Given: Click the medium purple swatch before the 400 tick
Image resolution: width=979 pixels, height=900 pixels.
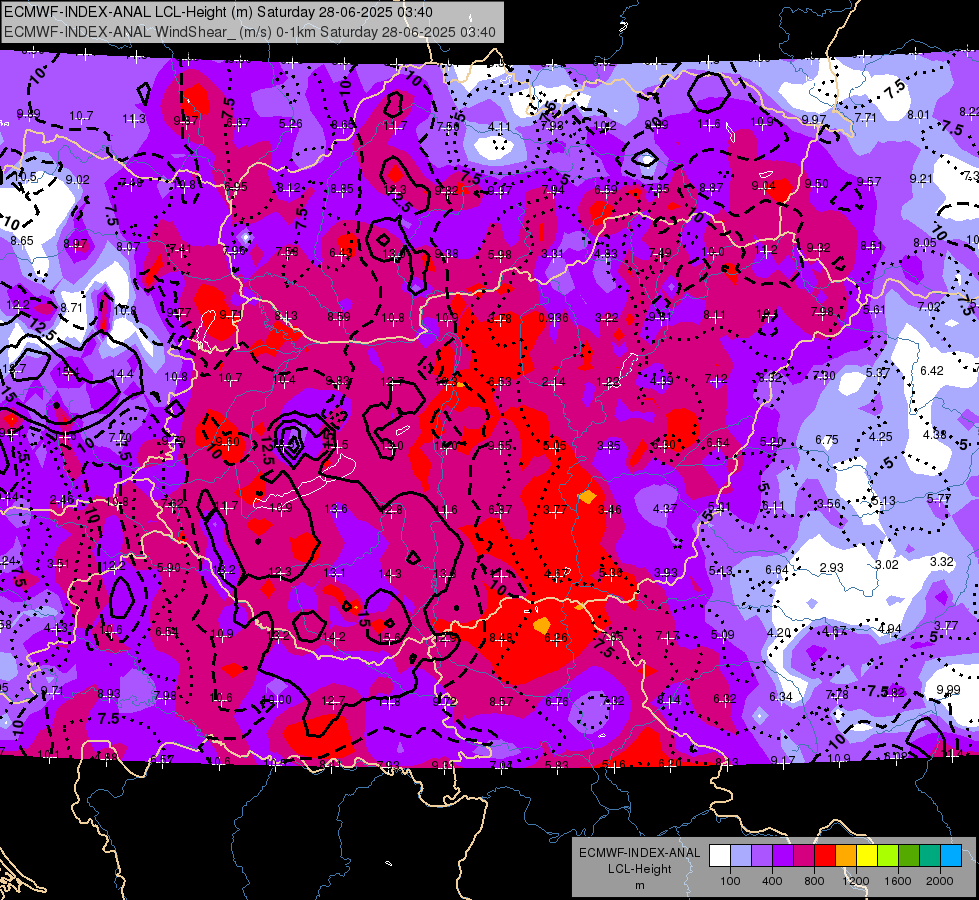Looking at the screenshot, I should click(762, 856).
